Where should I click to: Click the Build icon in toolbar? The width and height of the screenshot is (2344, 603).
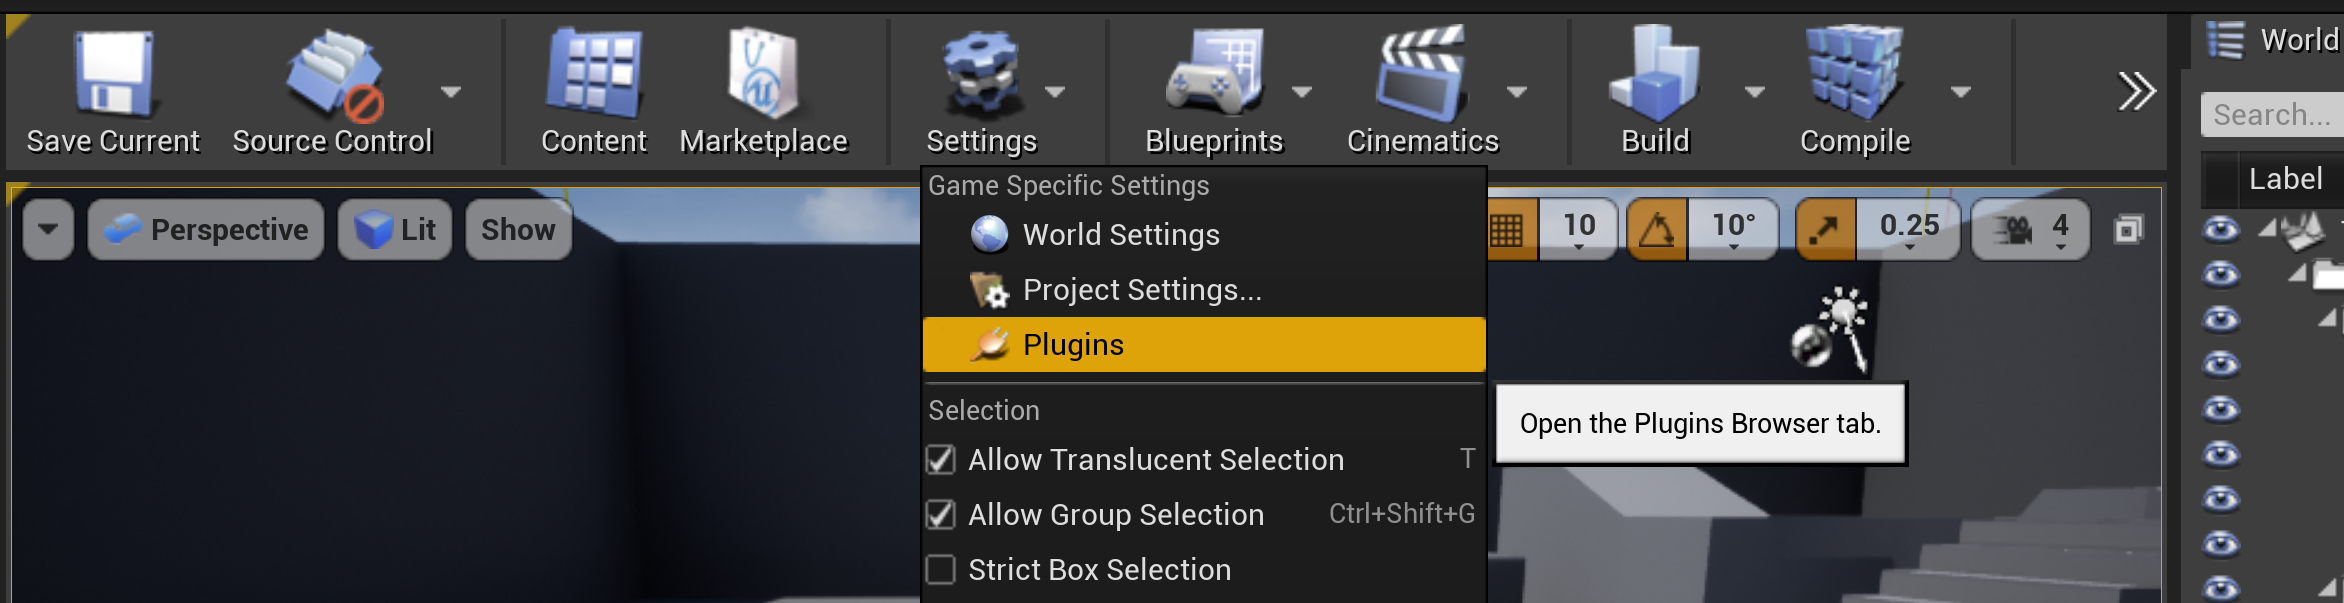[1655, 74]
